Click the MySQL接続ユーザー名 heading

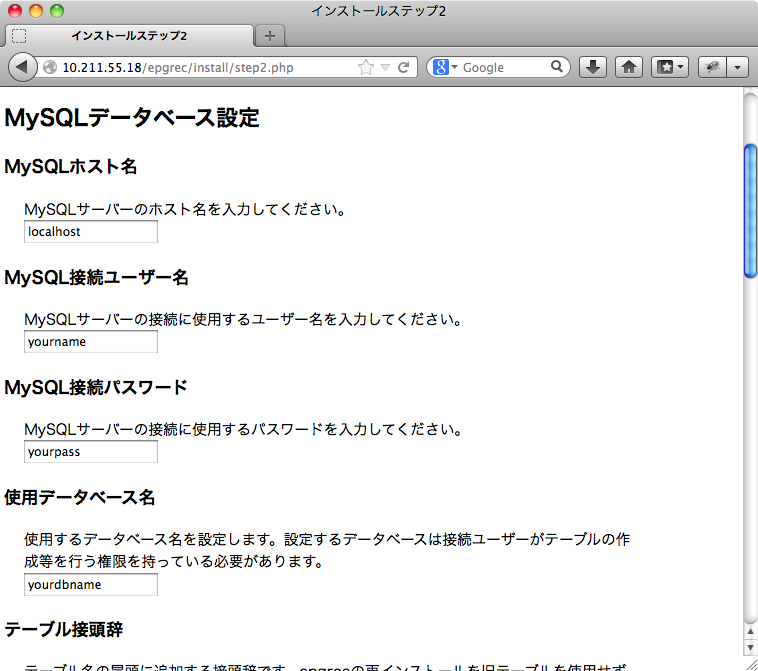[96, 277]
